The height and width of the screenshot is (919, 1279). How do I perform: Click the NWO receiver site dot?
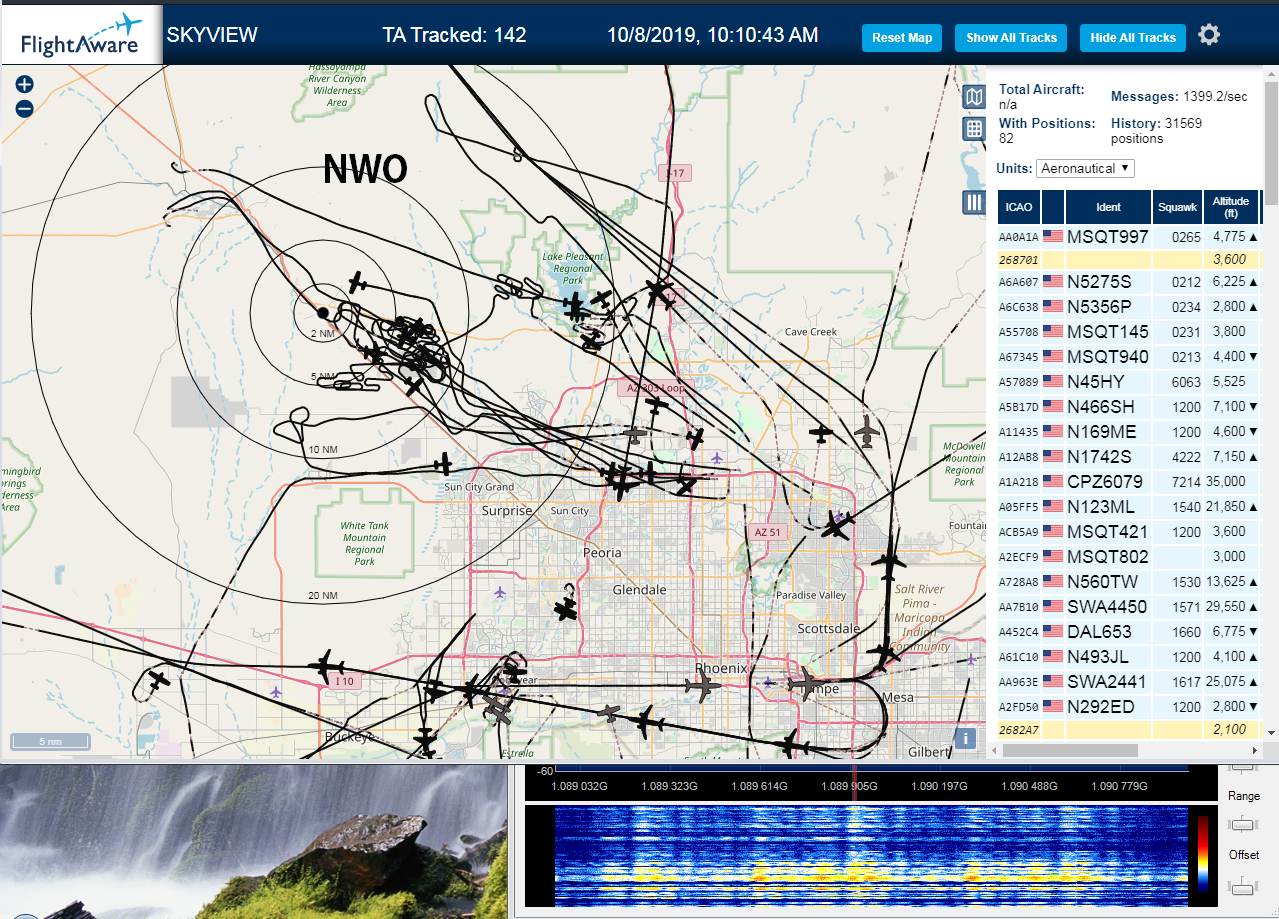(322, 312)
